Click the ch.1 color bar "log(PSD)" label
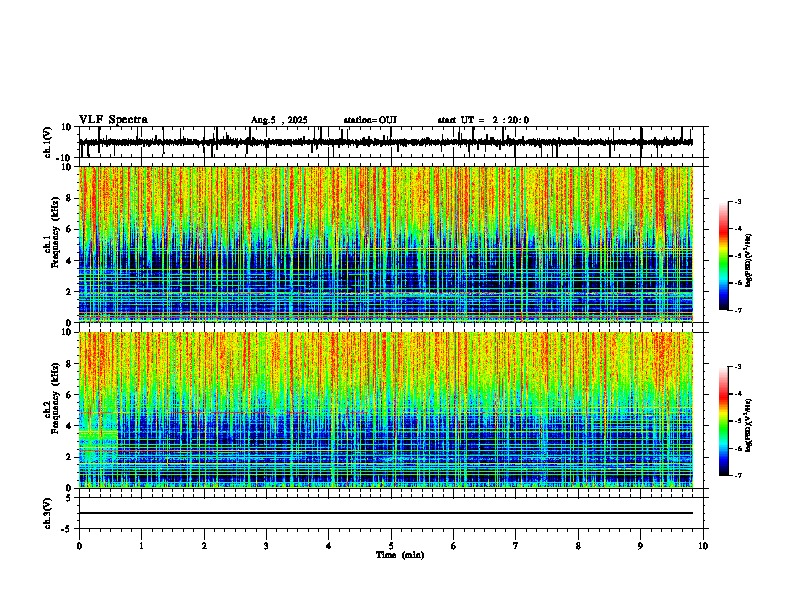This screenshot has height=612, width=792. [x=749, y=260]
